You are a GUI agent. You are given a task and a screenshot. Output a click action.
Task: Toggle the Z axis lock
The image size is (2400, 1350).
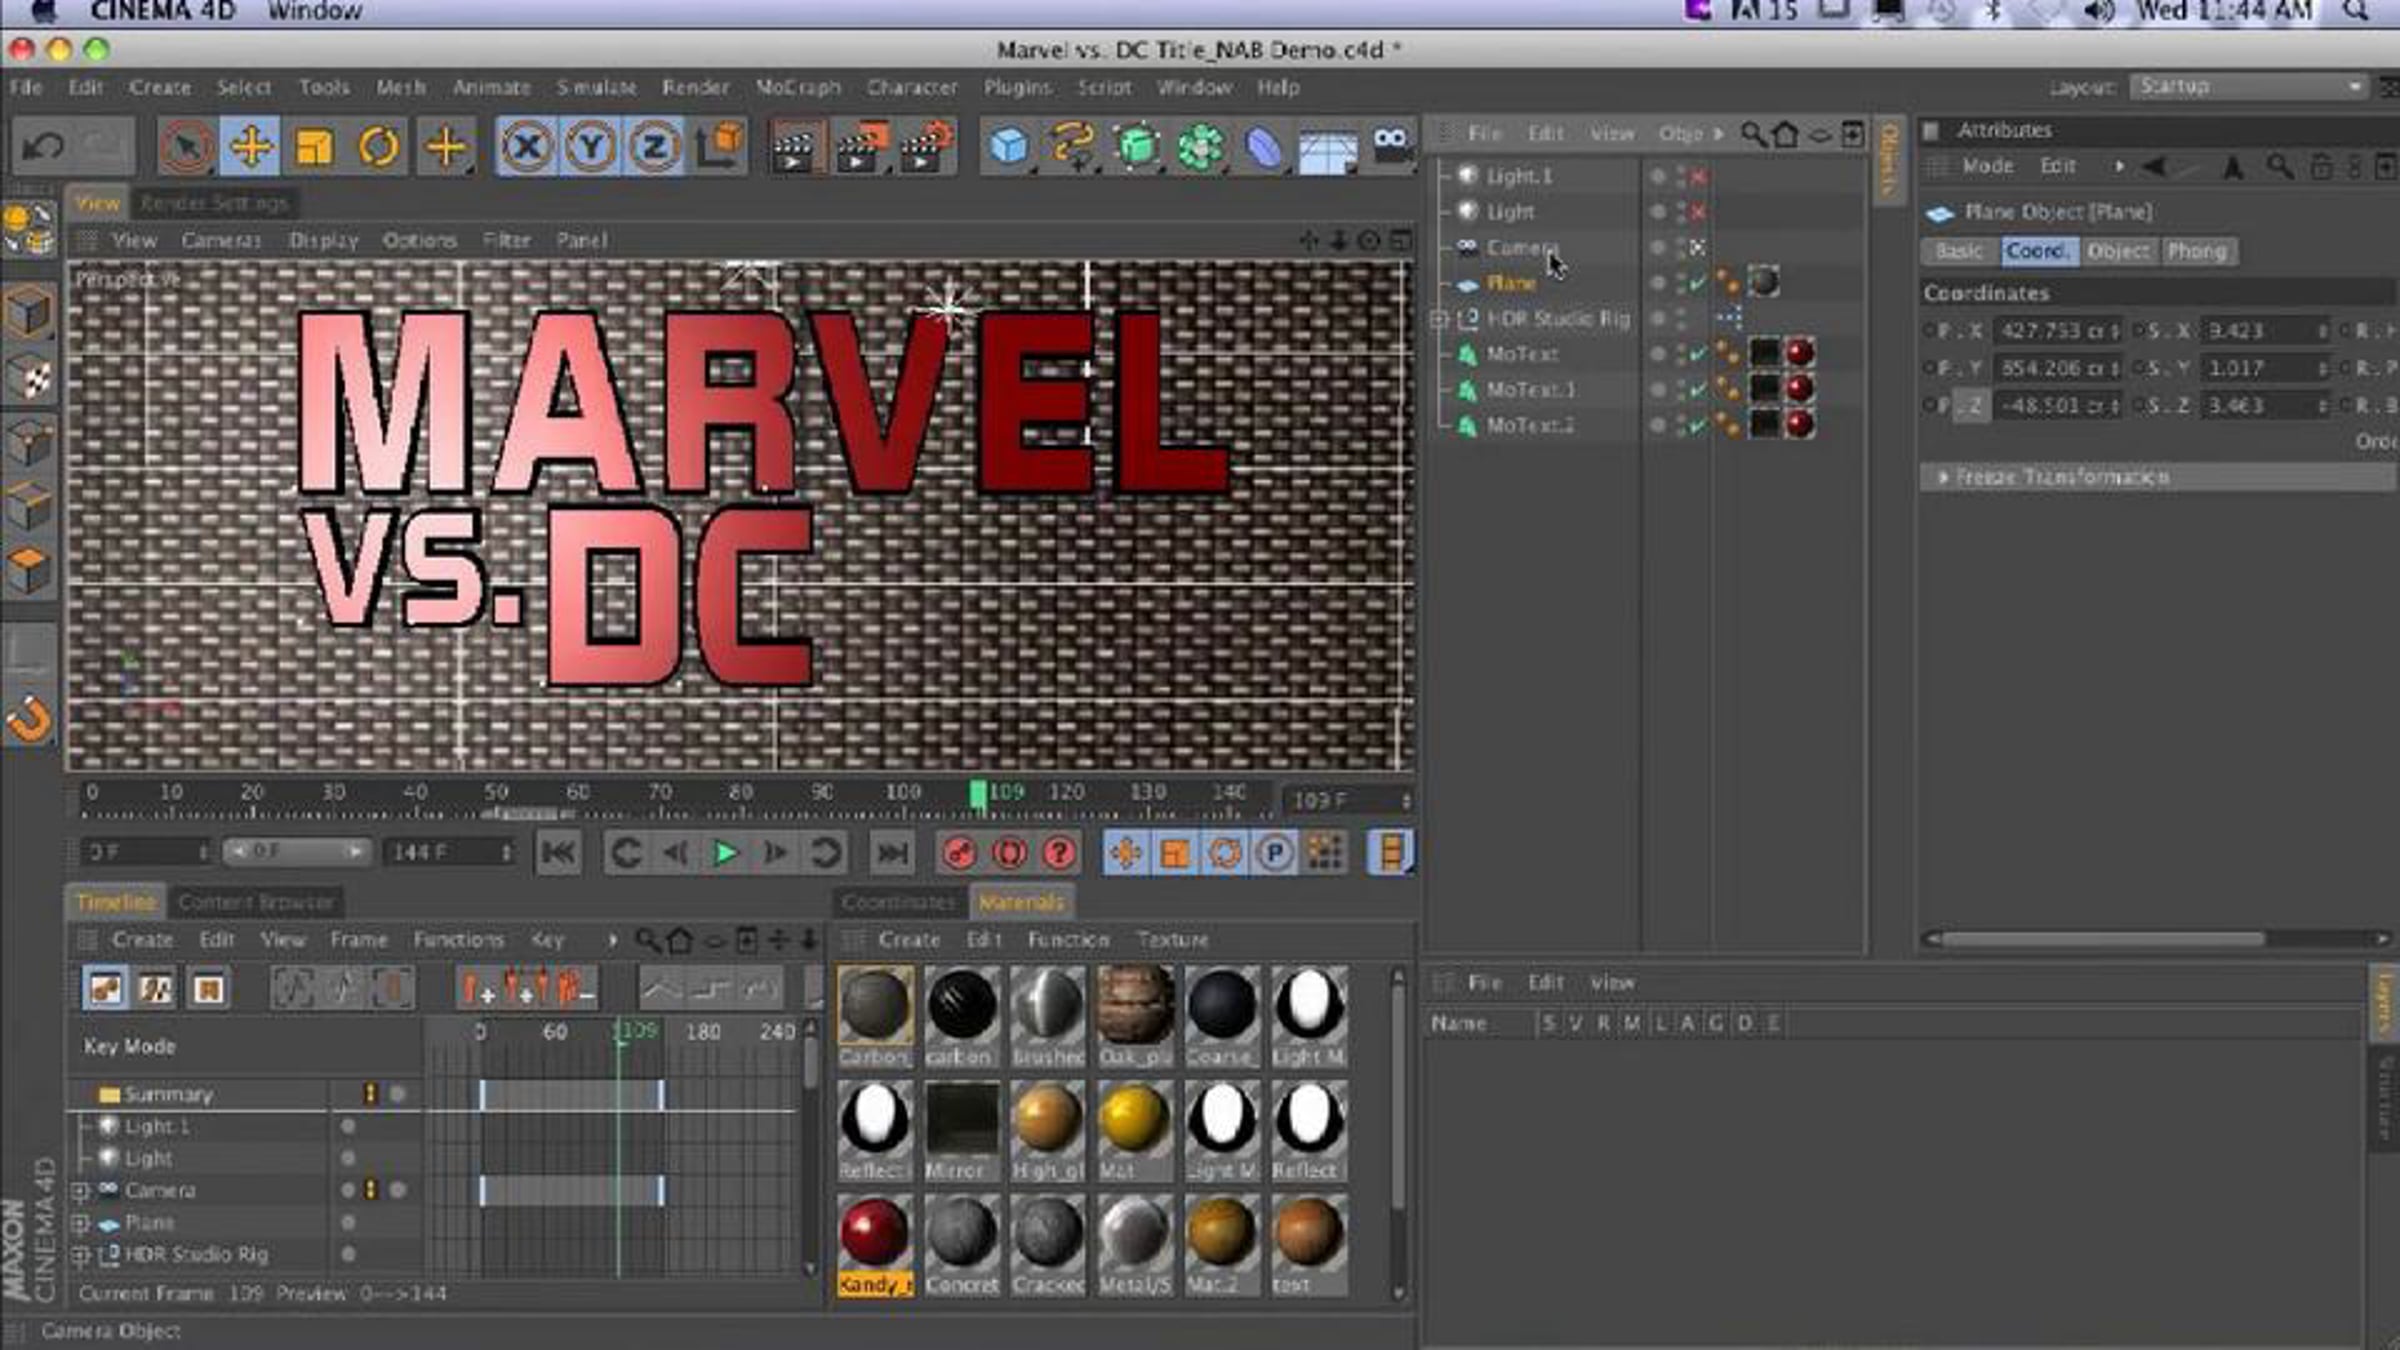tap(654, 147)
